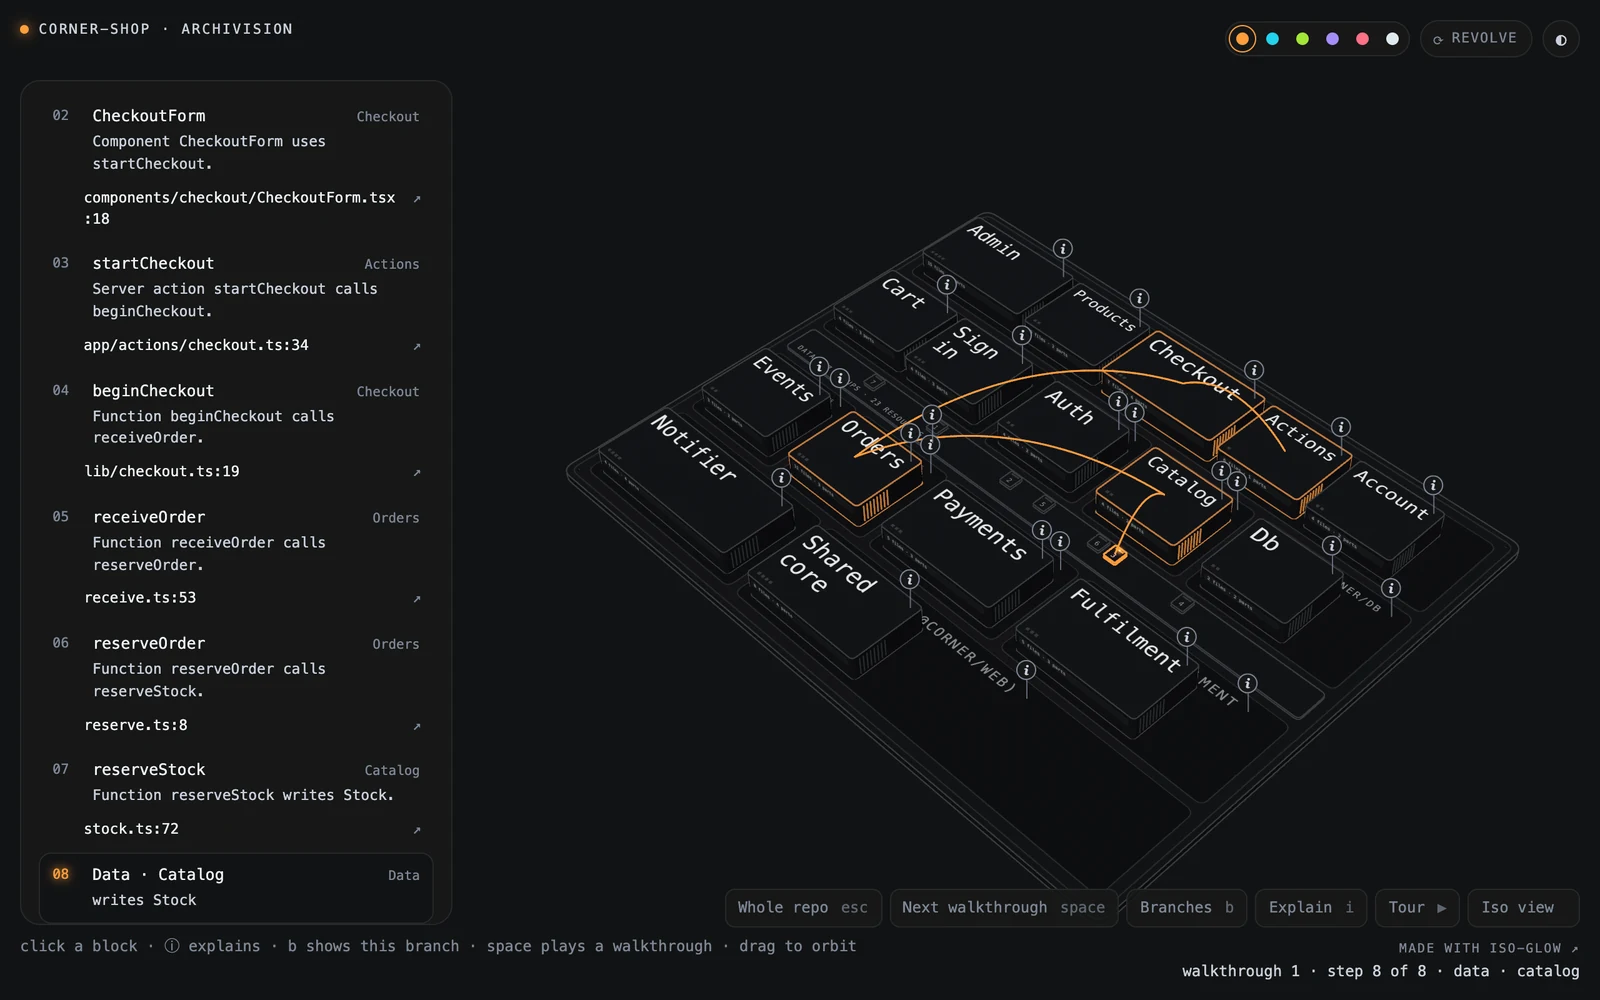Viewport: 1600px width, 1000px height.
Task: Click the Explain button
Action: coord(1310,908)
